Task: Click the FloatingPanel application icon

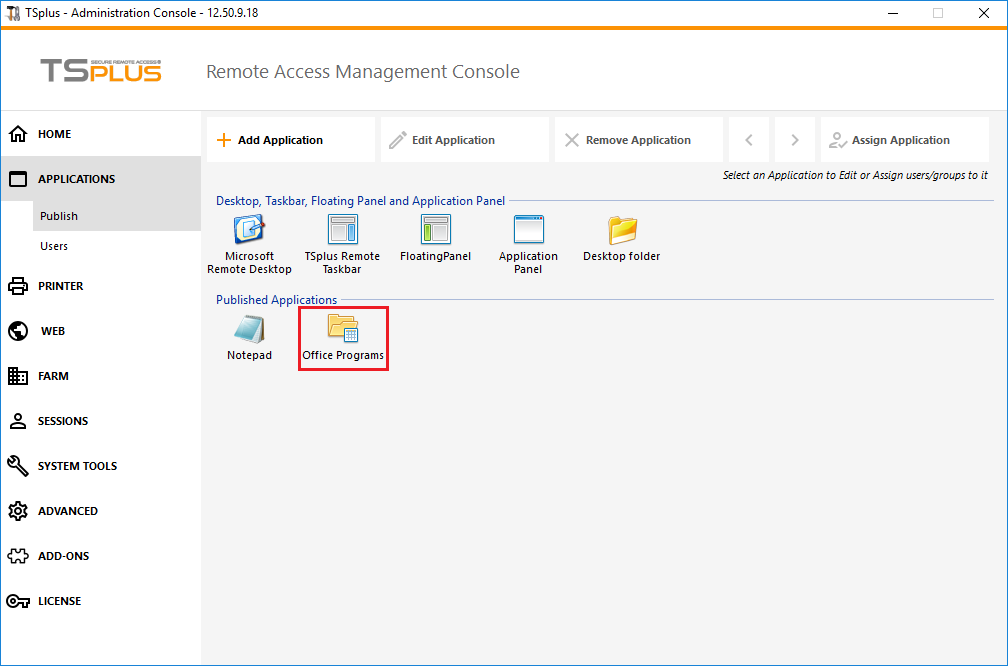Action: [x=435, y=230]
